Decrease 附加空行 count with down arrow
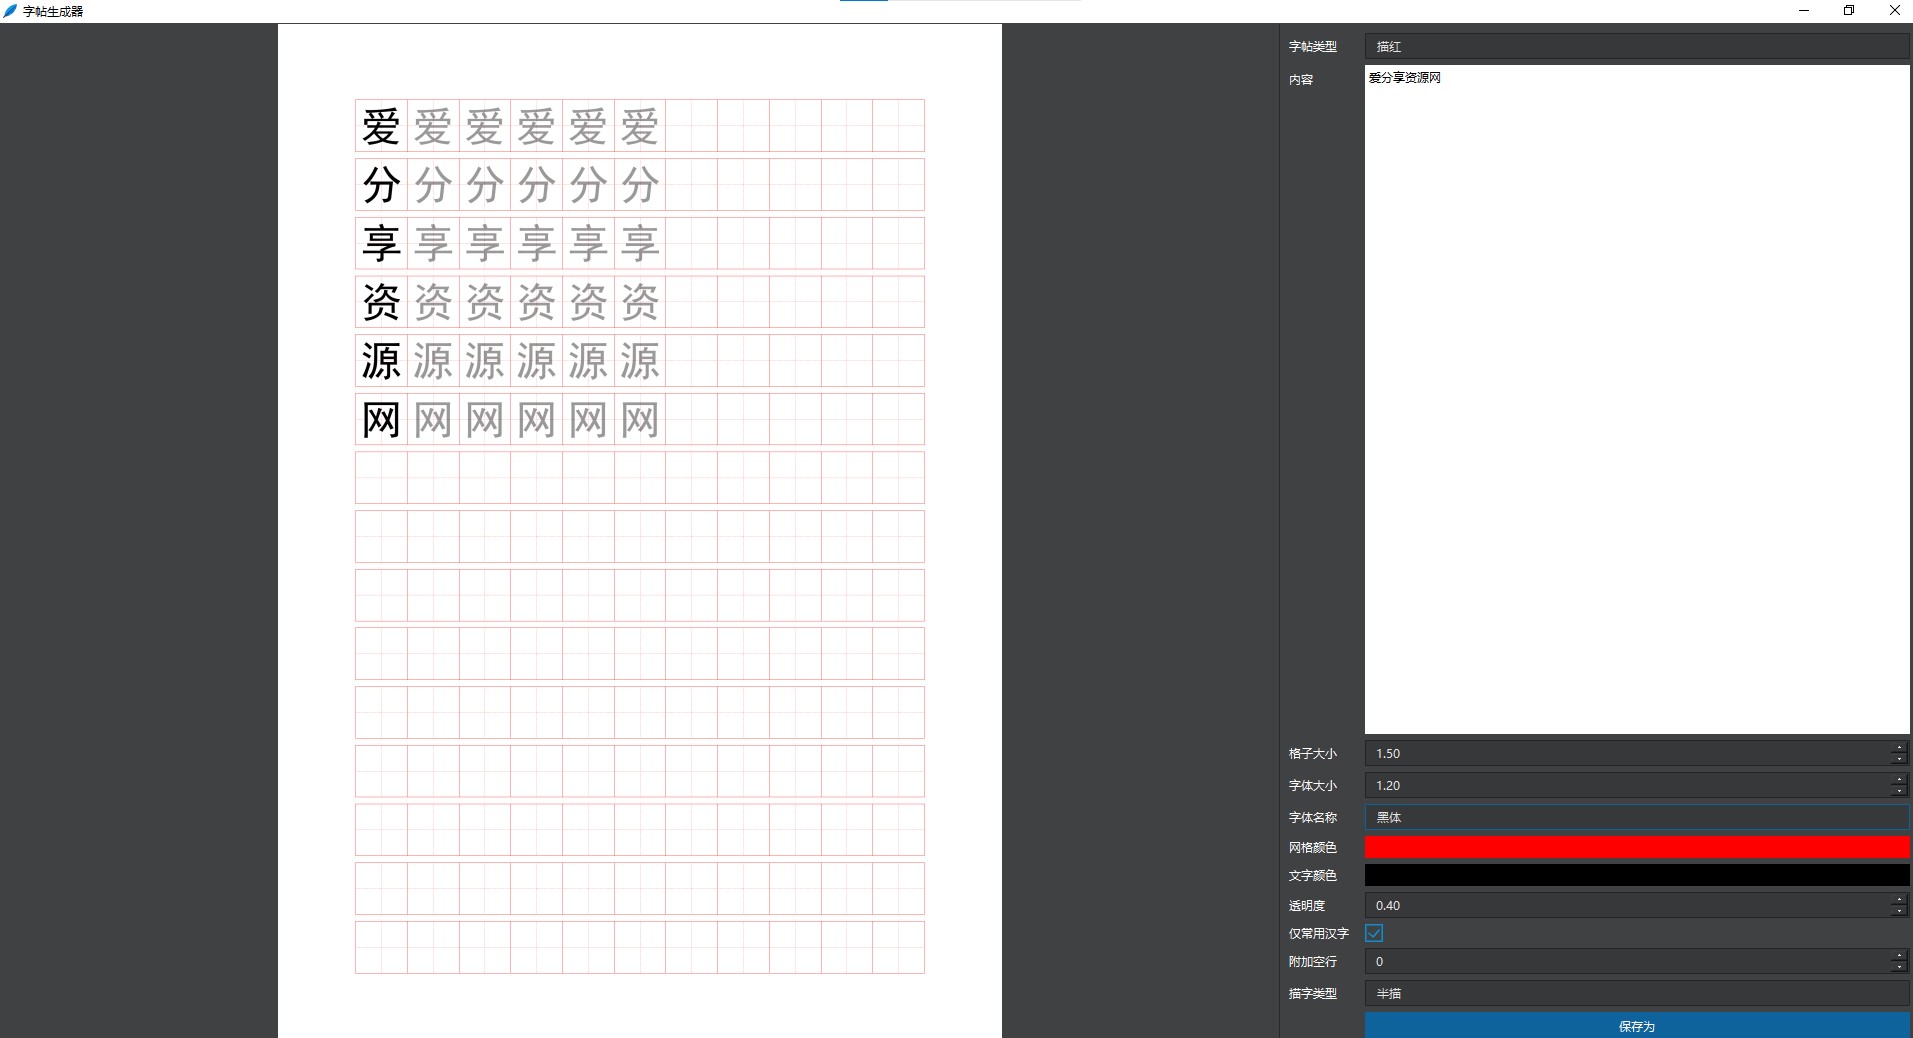1913x1038 pixels. click(x=1899, y=967)
